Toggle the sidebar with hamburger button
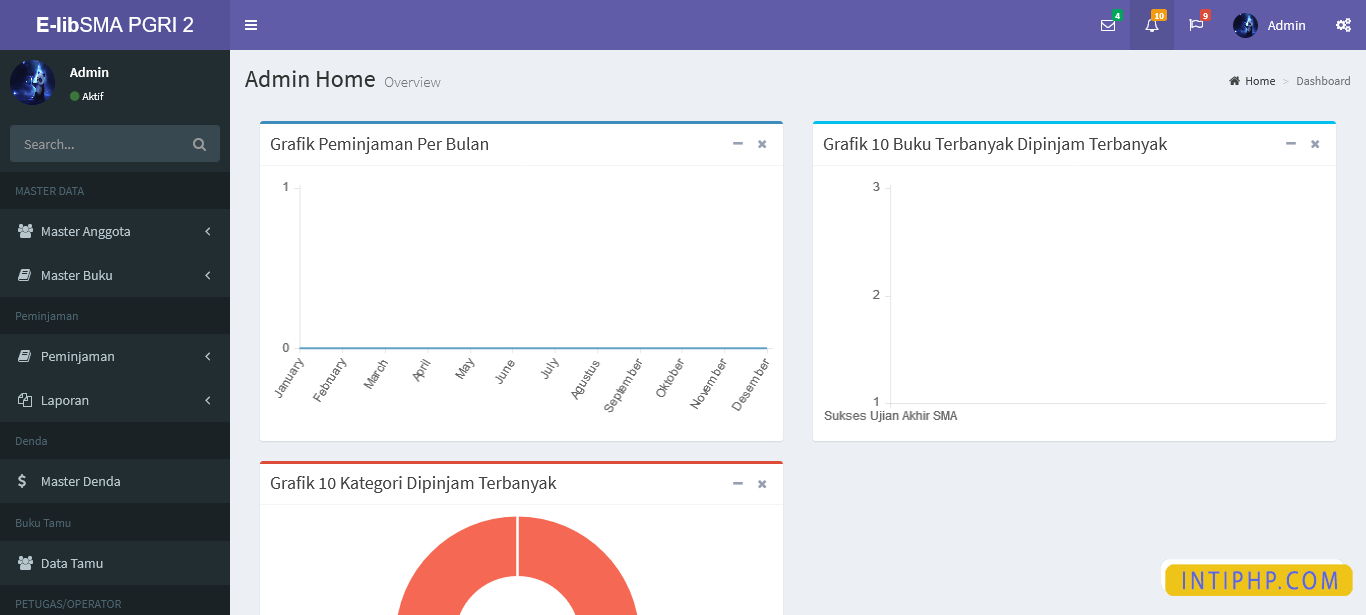The width and height of the screenshot is (1366, 615). (250, 25)
